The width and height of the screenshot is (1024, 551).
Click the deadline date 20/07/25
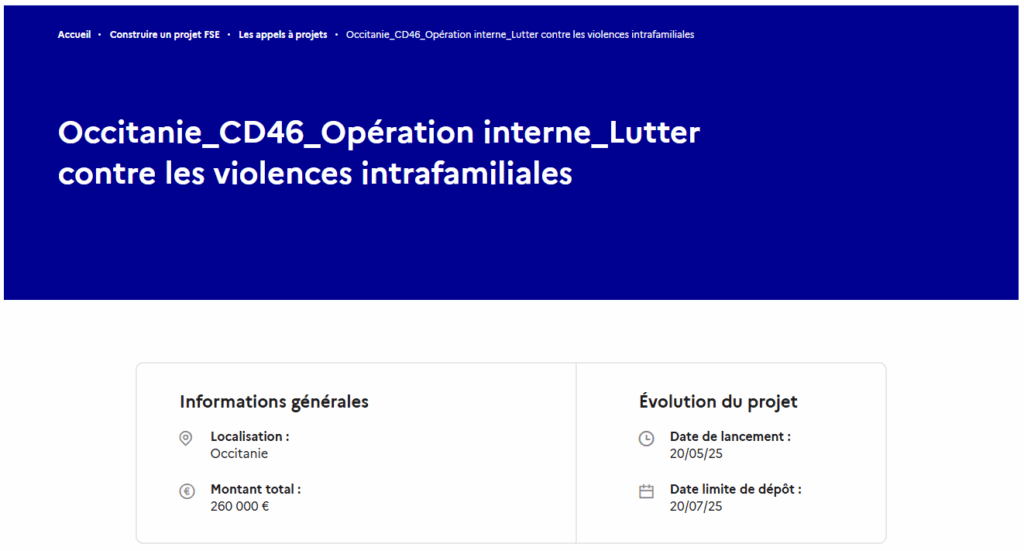click(x=696, y=506)
